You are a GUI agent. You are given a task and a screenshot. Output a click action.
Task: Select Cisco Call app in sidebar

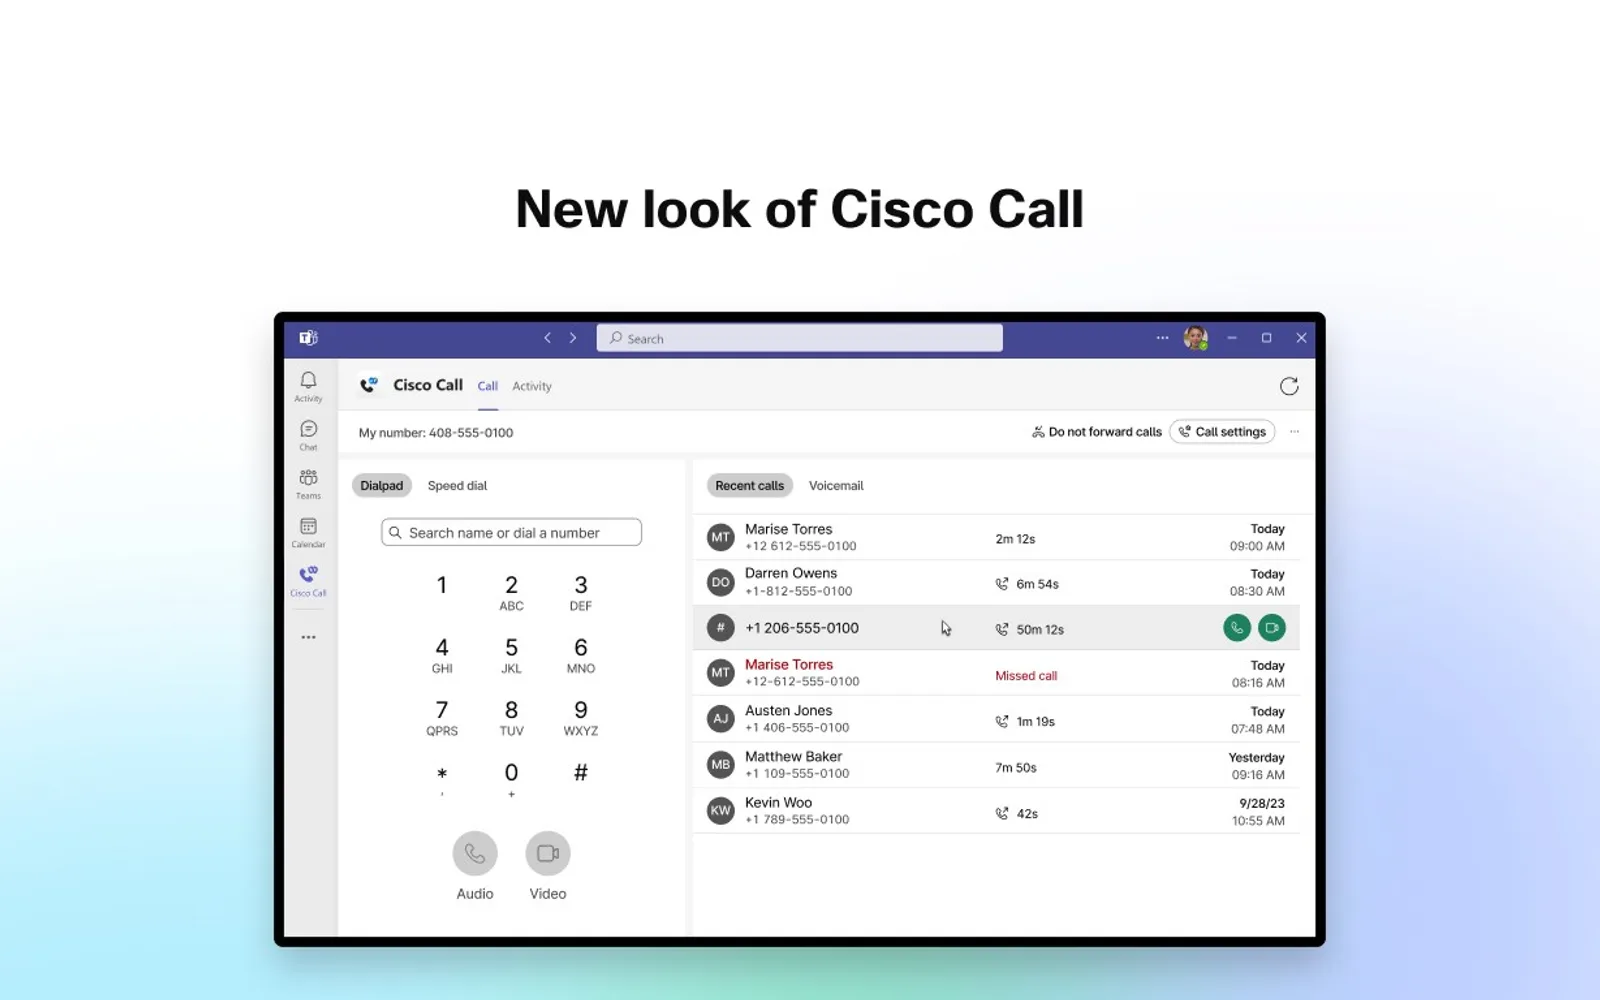coord(308,581)
